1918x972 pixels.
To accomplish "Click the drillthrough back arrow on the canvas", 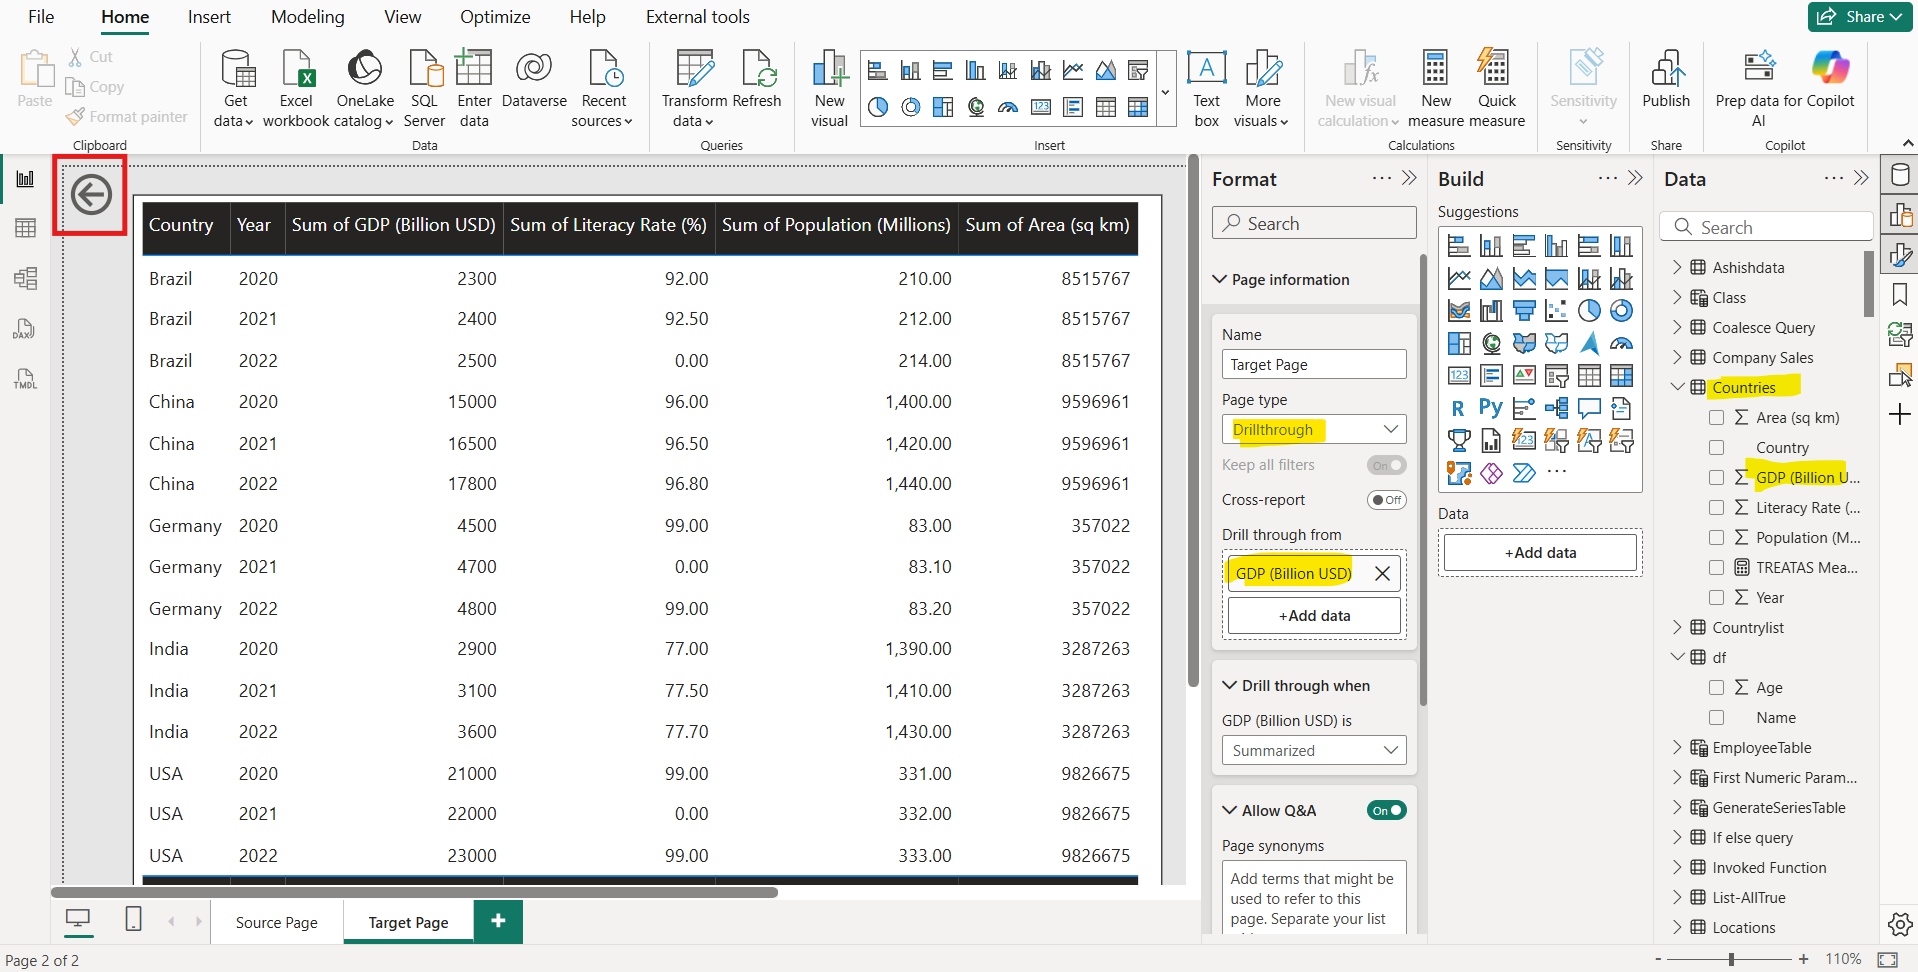I will [x=90, y=195].
